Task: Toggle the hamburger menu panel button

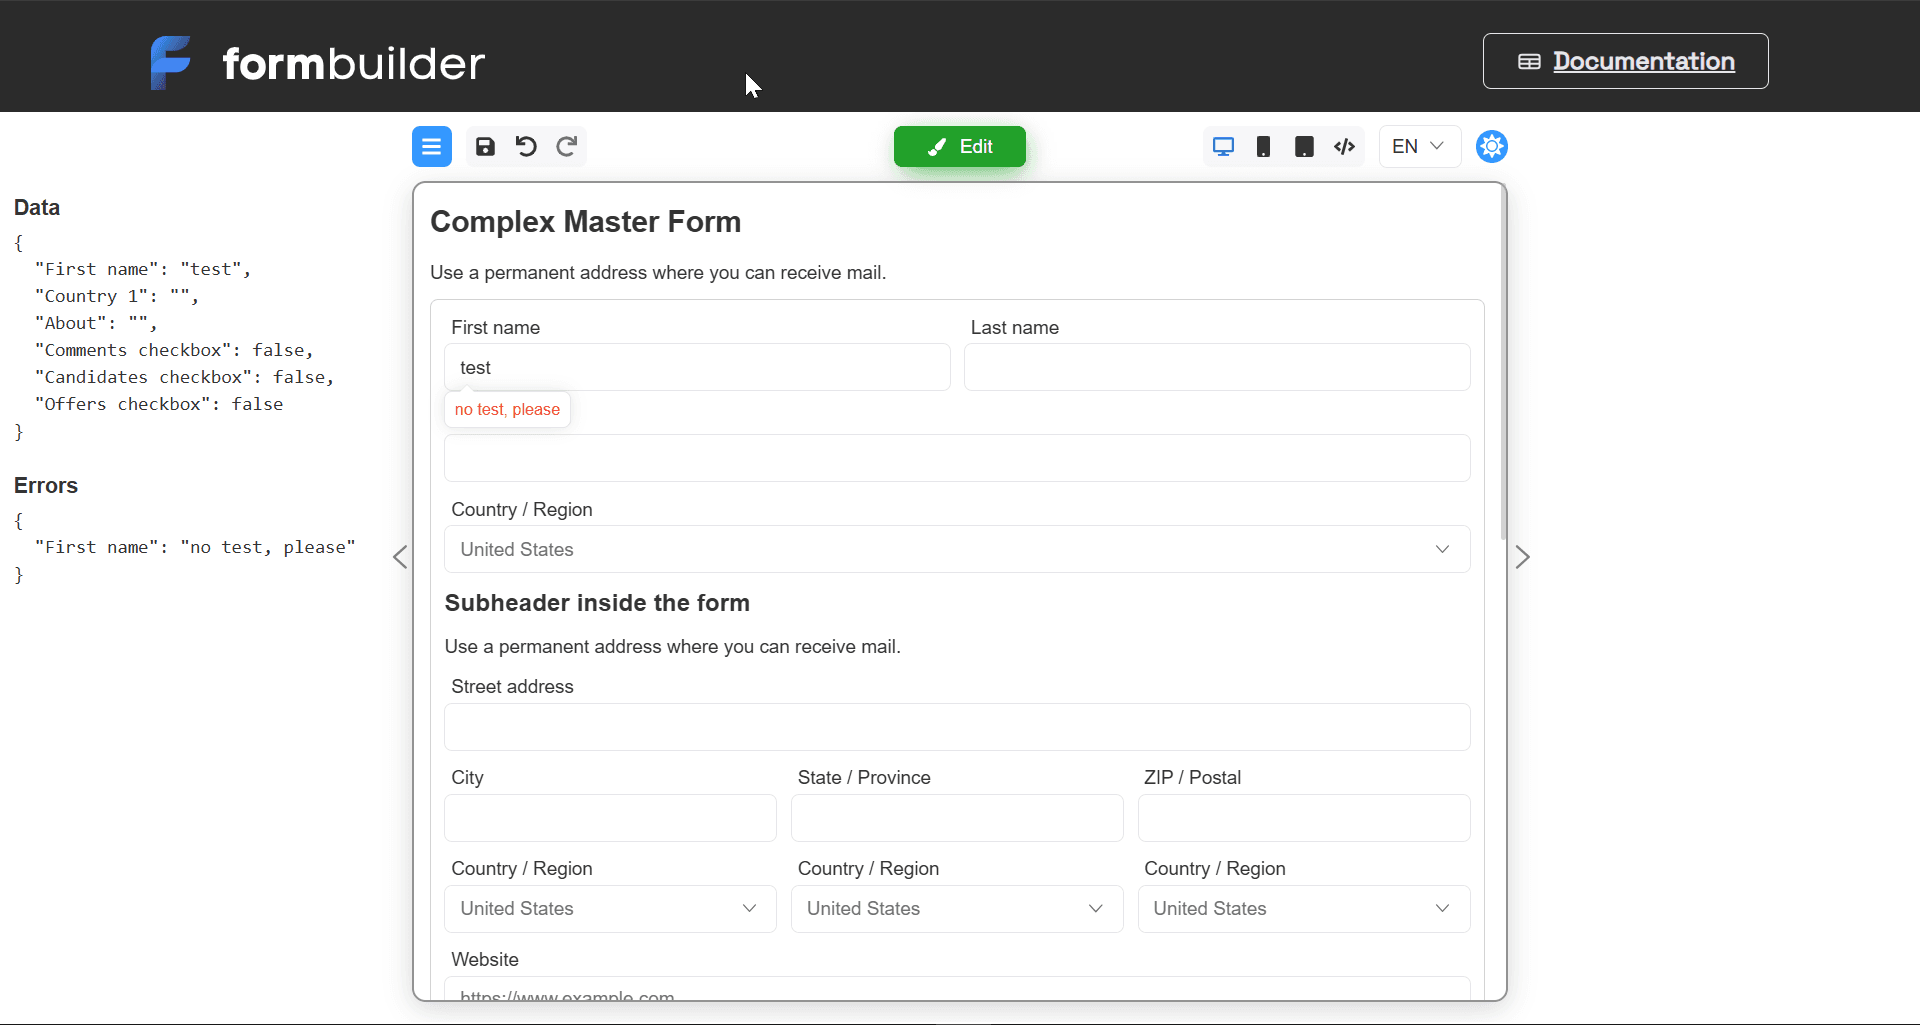Action: (431, 147)
